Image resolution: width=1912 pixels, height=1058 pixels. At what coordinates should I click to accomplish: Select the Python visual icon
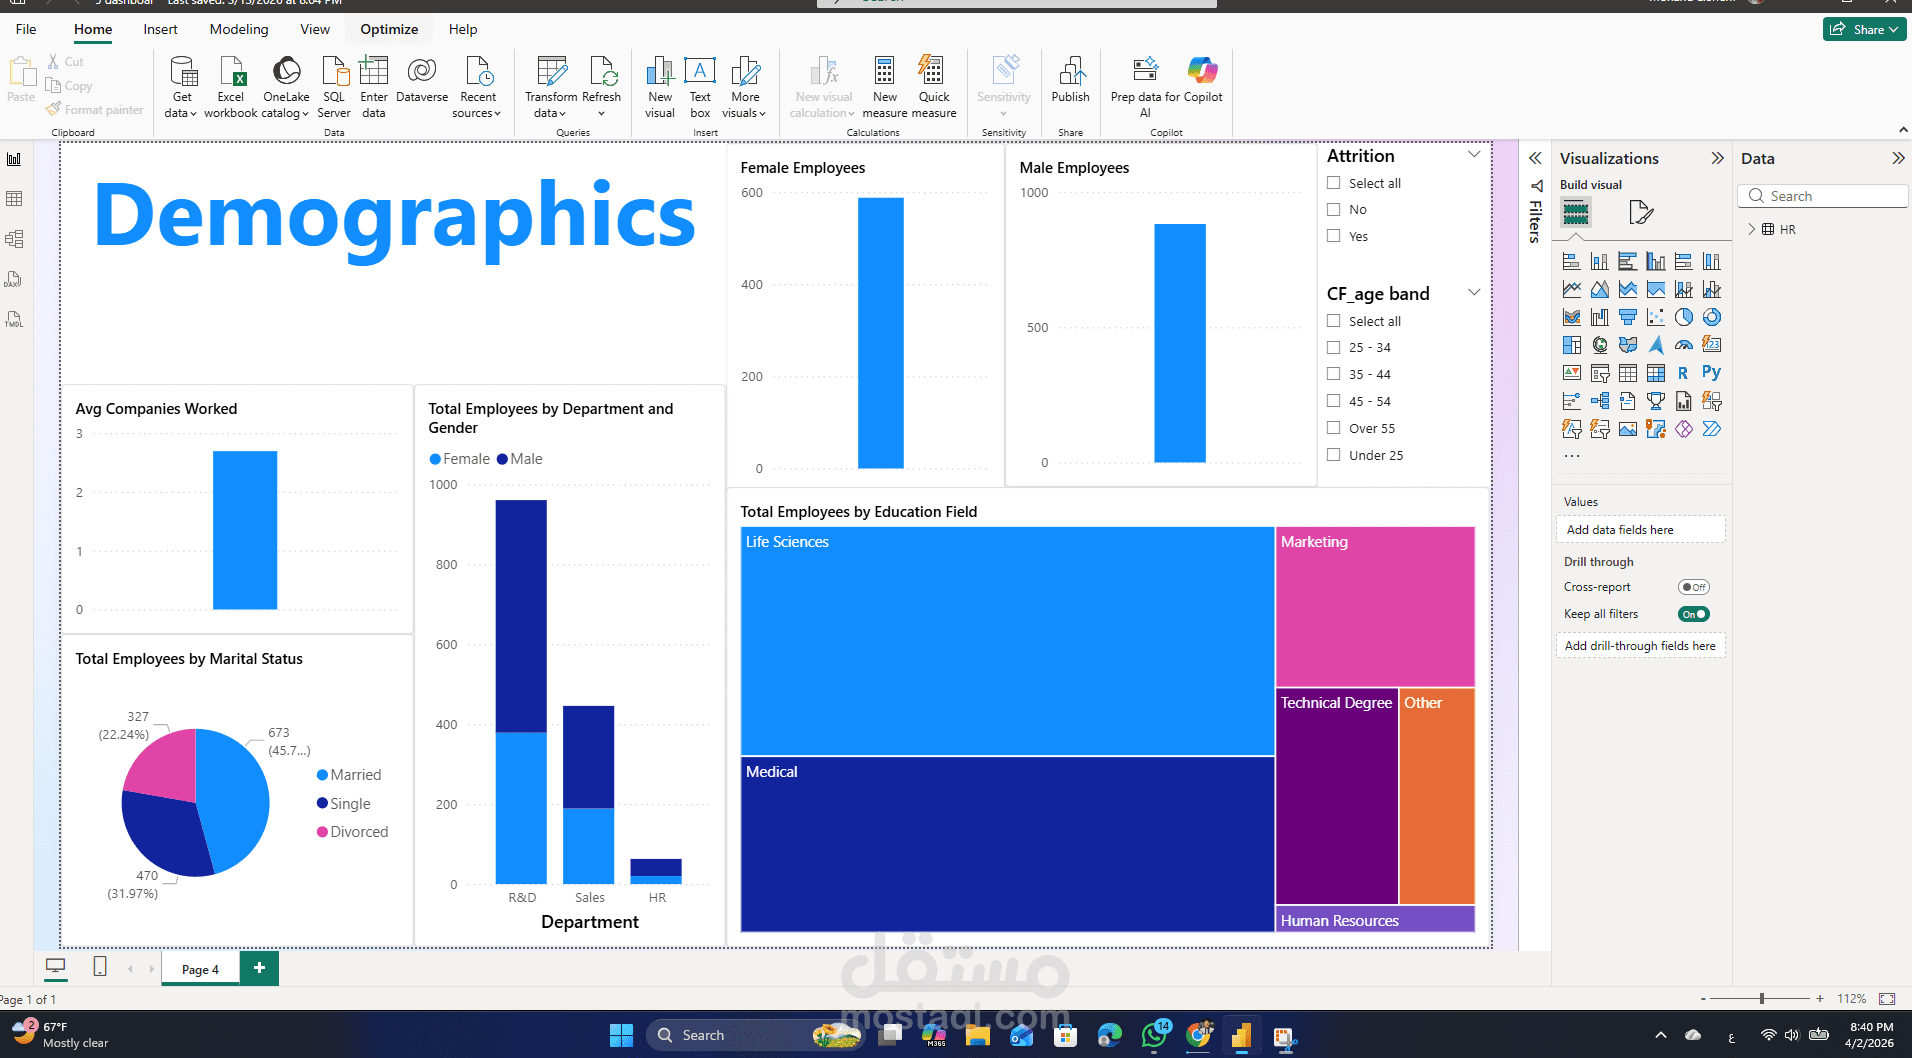[1712, 373]
